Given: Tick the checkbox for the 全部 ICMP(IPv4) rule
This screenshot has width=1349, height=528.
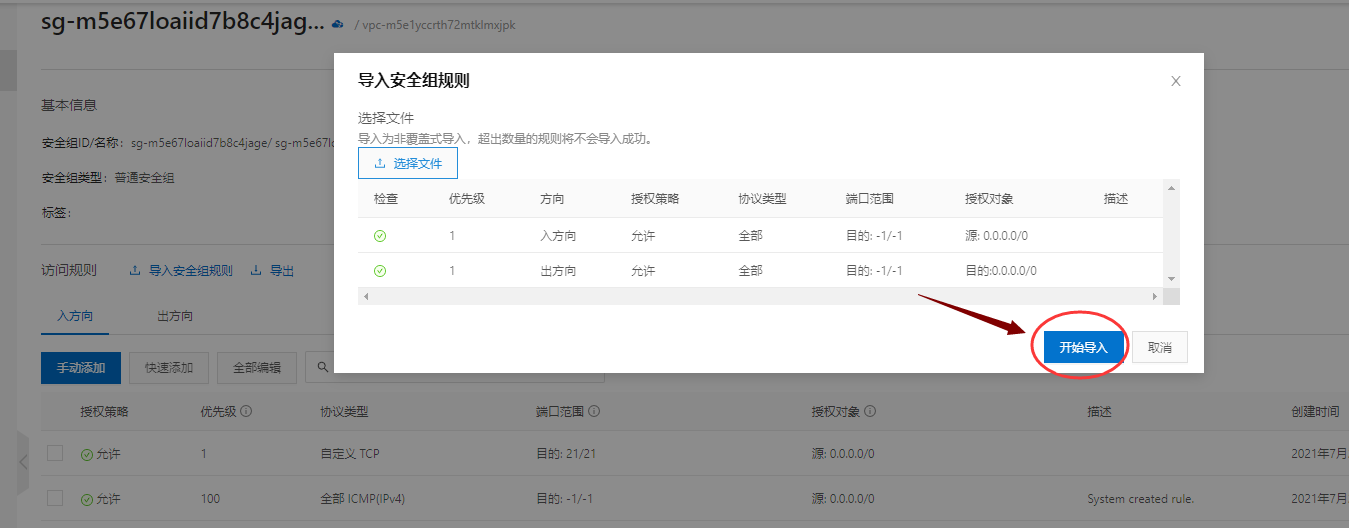Looking at the screenshot, I should (x=55, y=498).
